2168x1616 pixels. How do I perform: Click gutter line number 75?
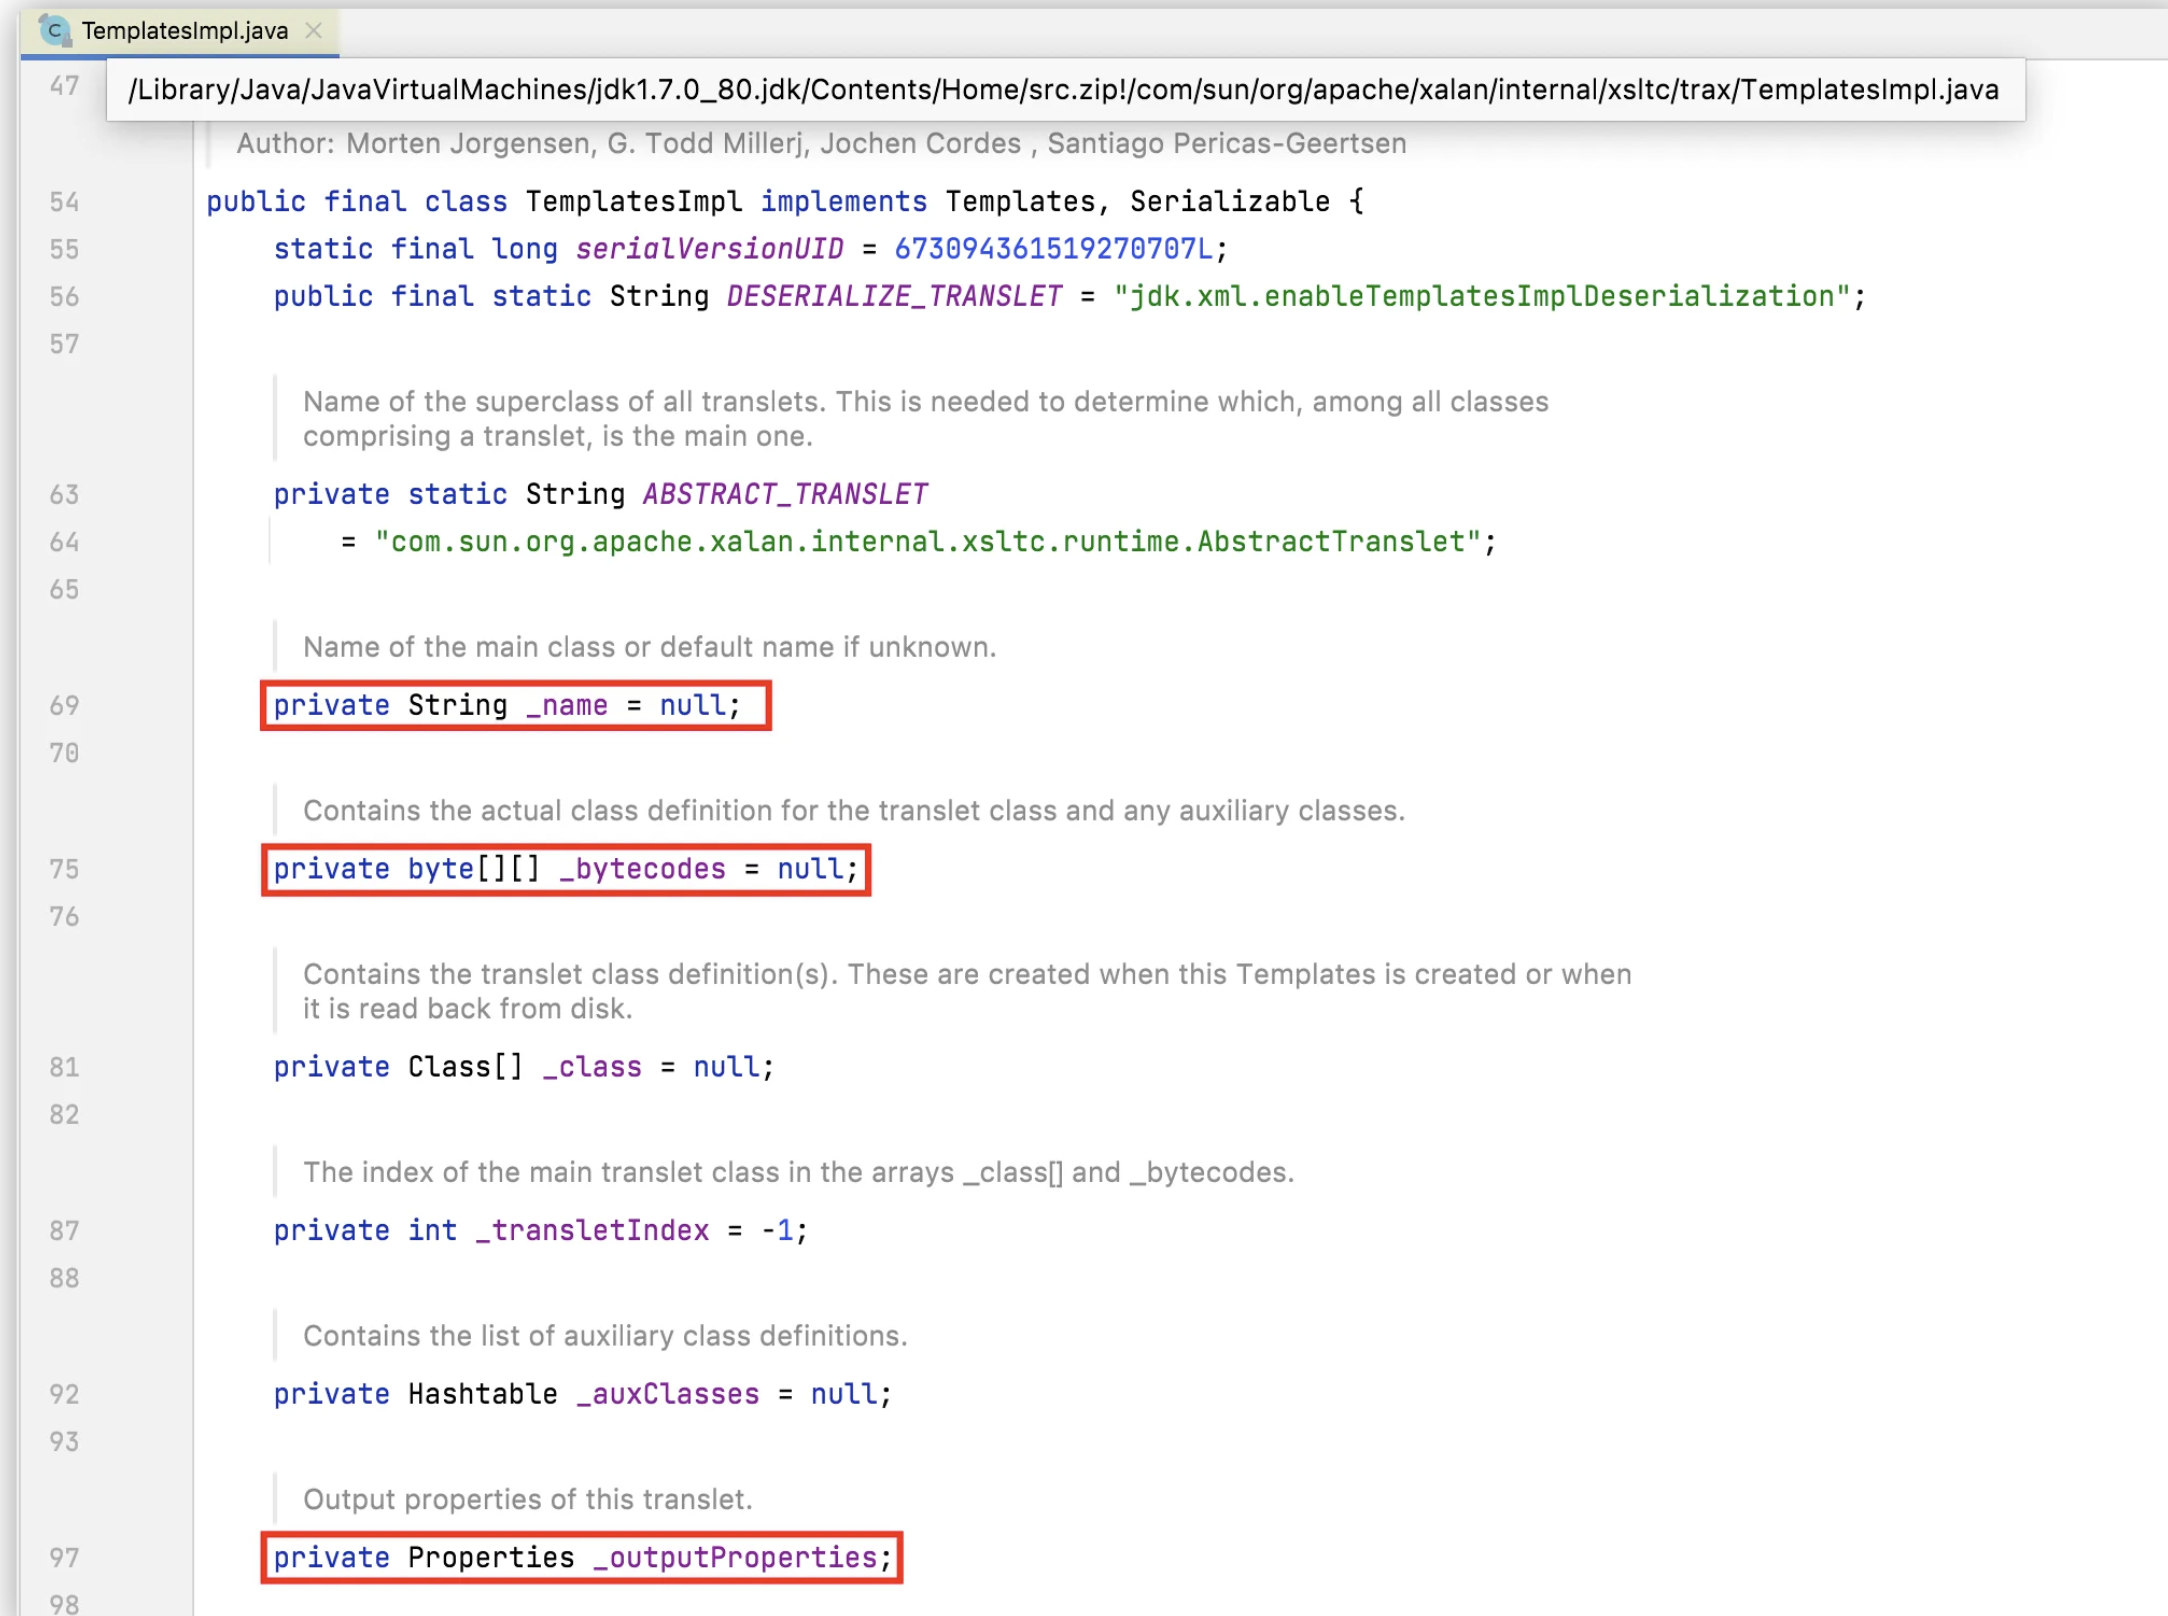[64, 869]
